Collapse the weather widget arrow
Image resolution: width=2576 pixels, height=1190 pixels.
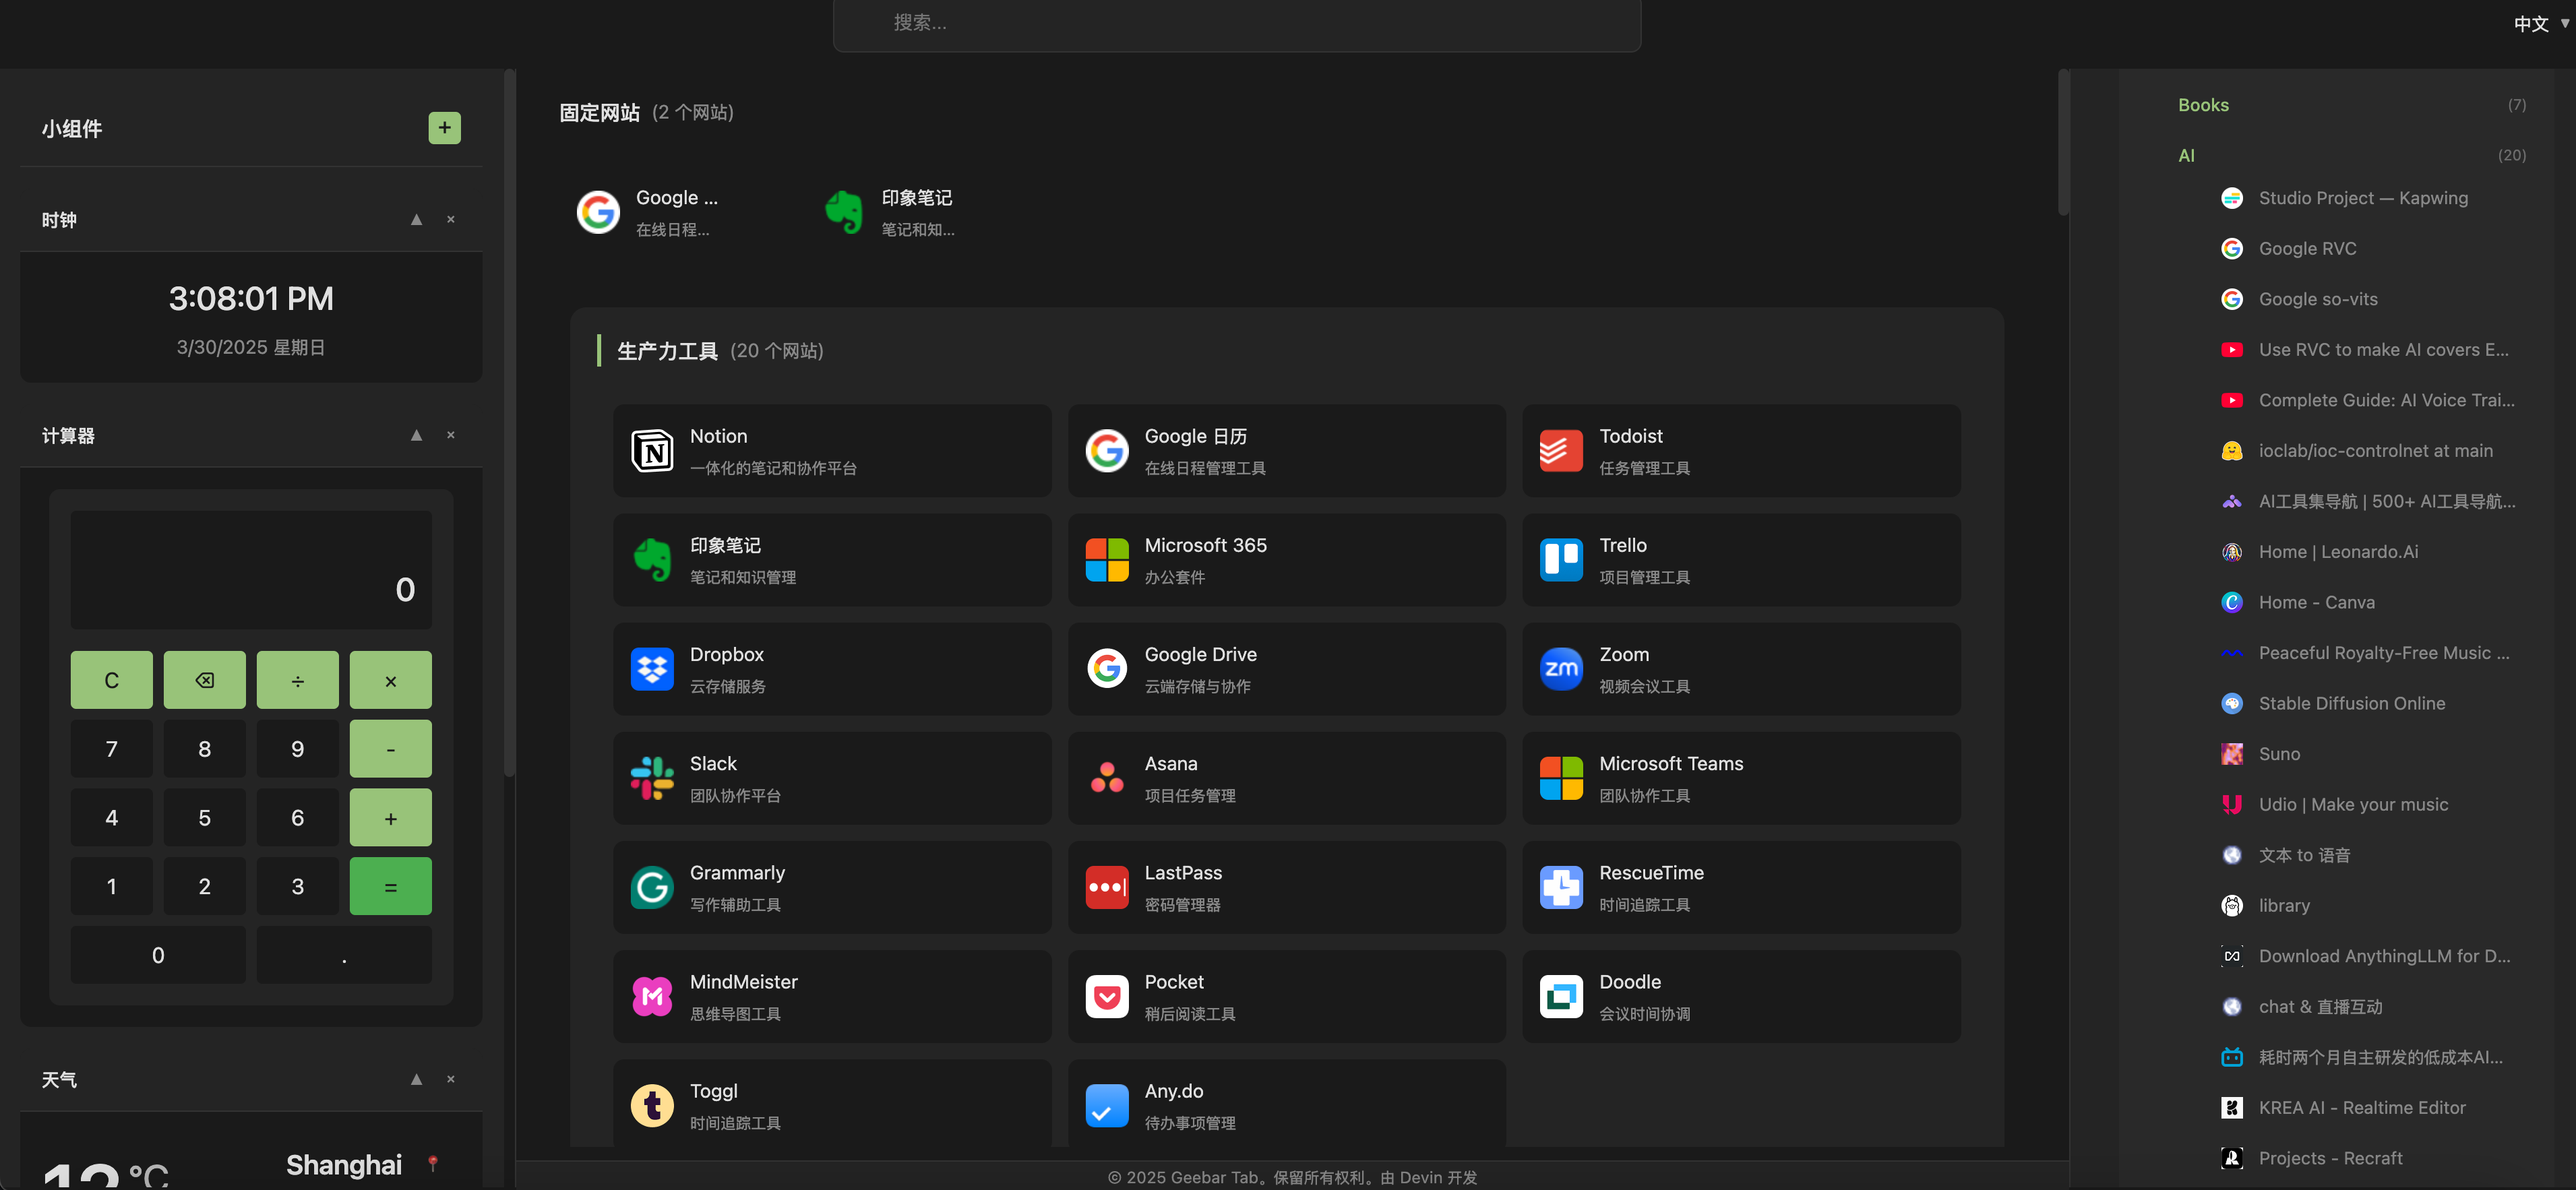tap(416, 1079)
